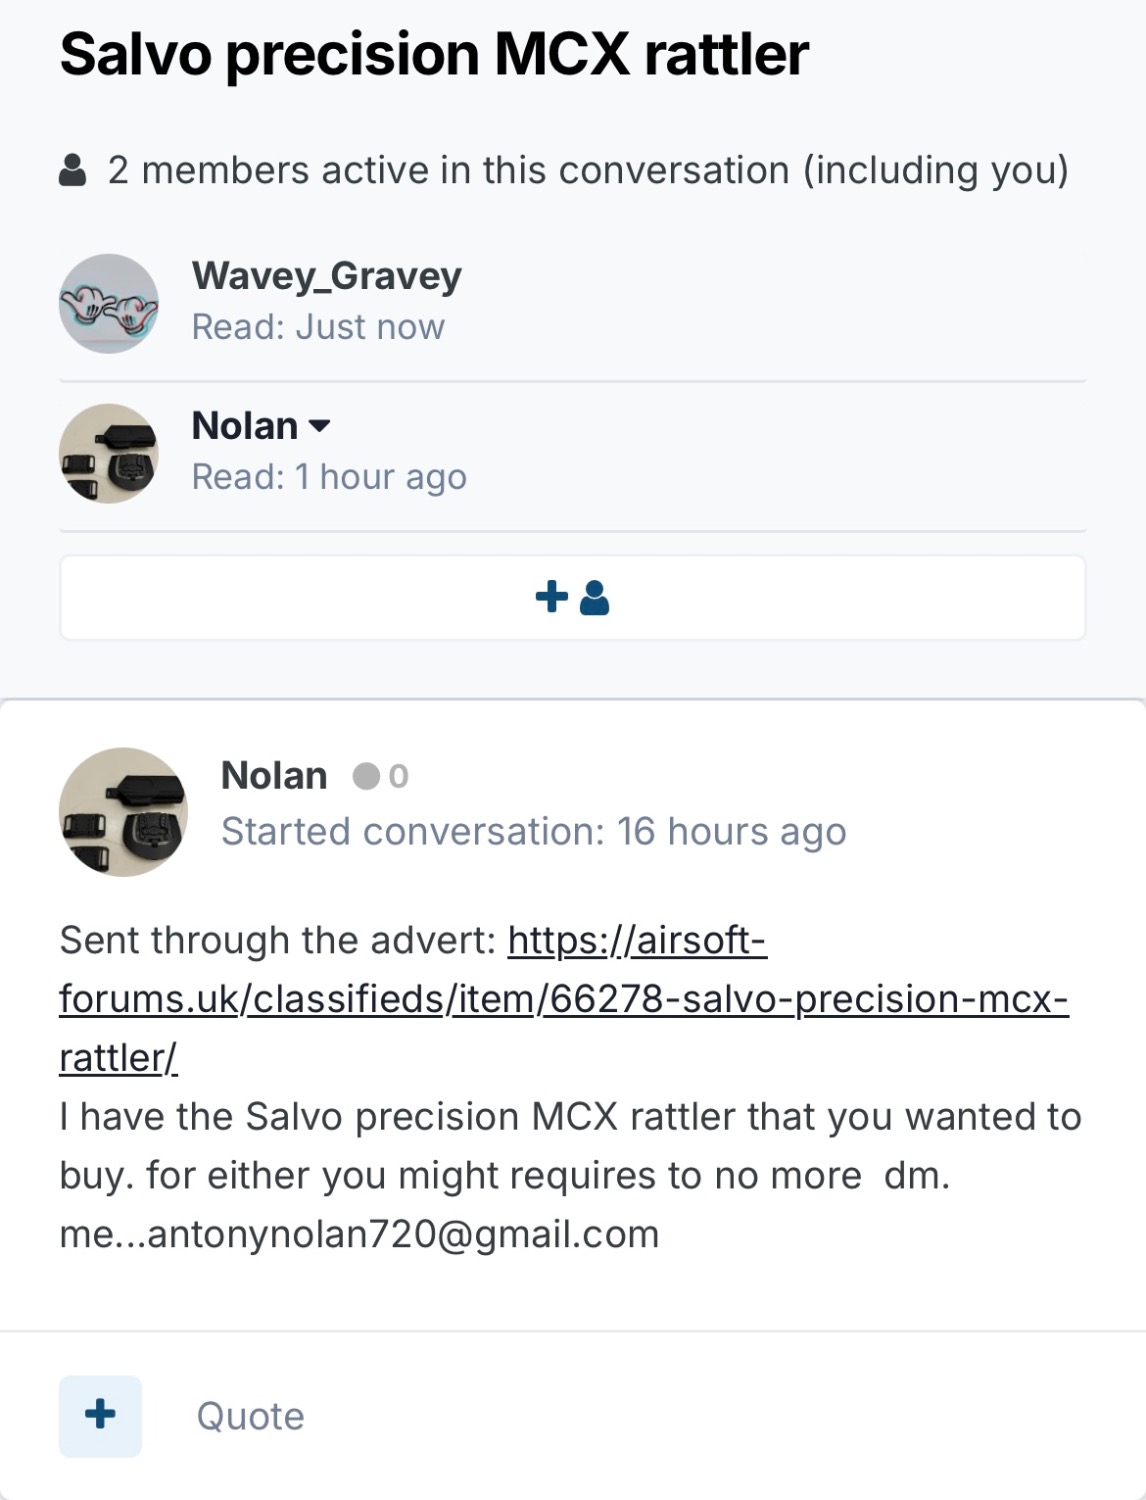This screenshot has width=1146, height=1500.
Task: Click Nolan's avatar in the participants list
Action: [109, 453]
